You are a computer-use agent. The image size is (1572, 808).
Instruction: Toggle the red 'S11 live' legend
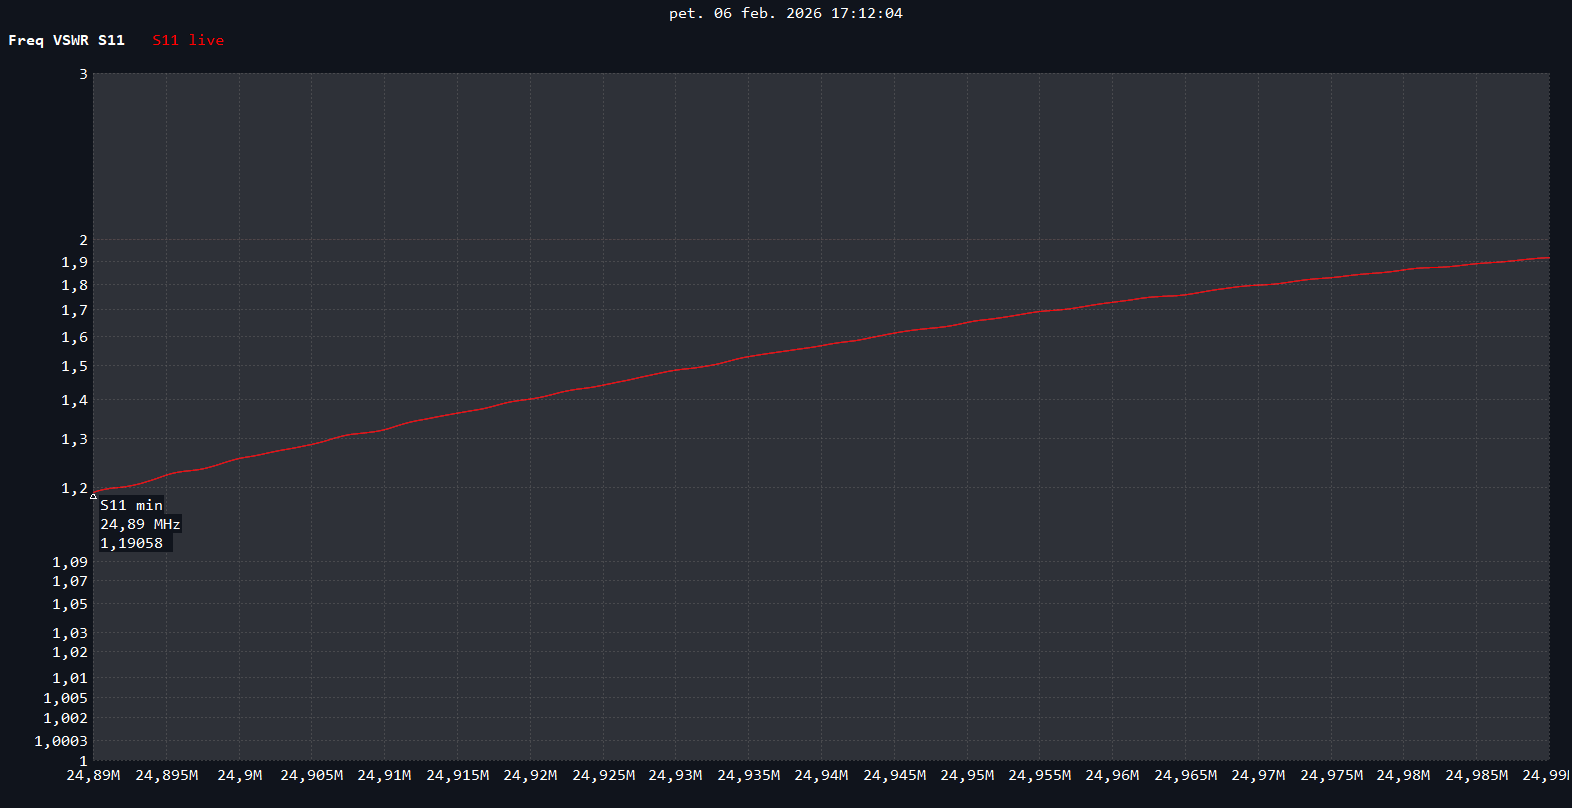pos(188,40)
